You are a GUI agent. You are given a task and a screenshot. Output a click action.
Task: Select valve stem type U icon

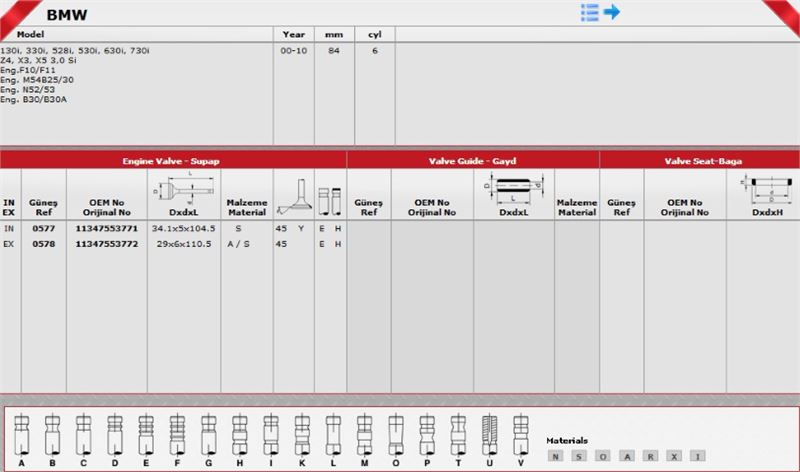(x=489, y=435)
